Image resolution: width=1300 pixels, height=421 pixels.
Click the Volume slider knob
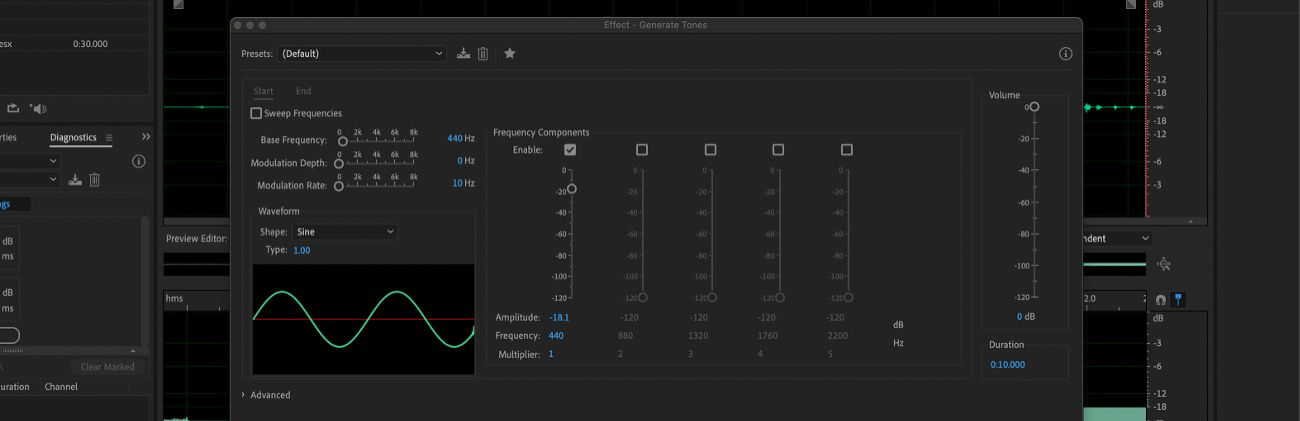point(1034,106)
